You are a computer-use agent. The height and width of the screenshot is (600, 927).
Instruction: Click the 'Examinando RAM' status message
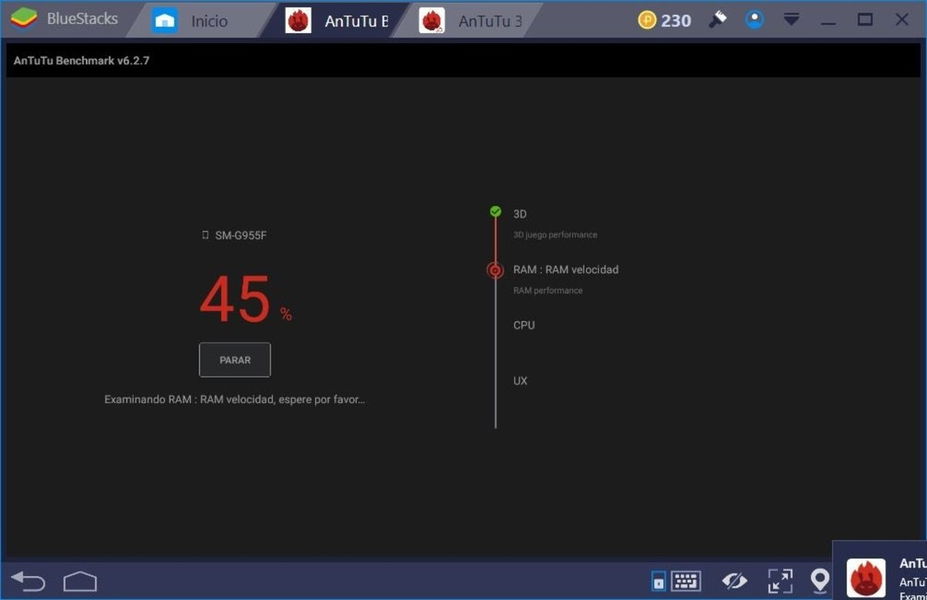coord(235,400)
